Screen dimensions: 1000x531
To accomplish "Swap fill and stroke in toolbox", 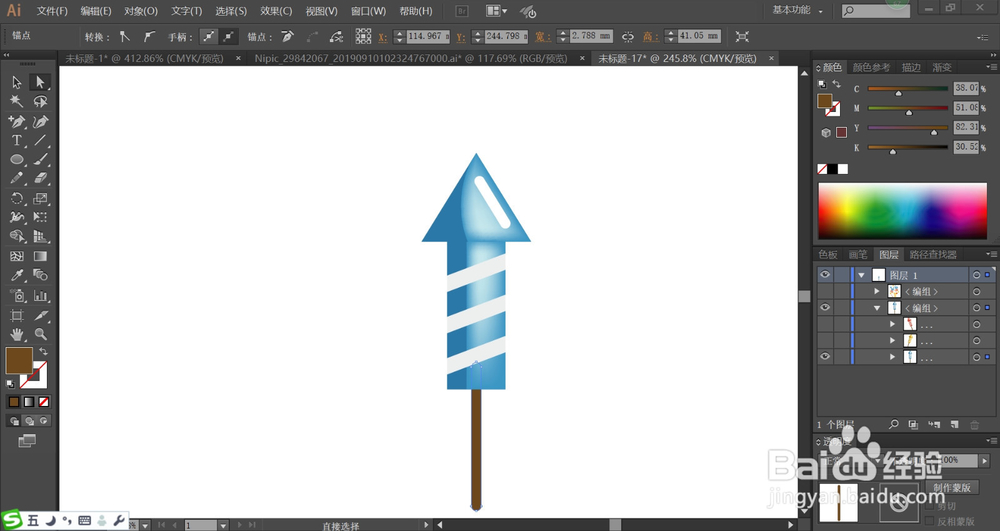I will (x=43, y=351).
